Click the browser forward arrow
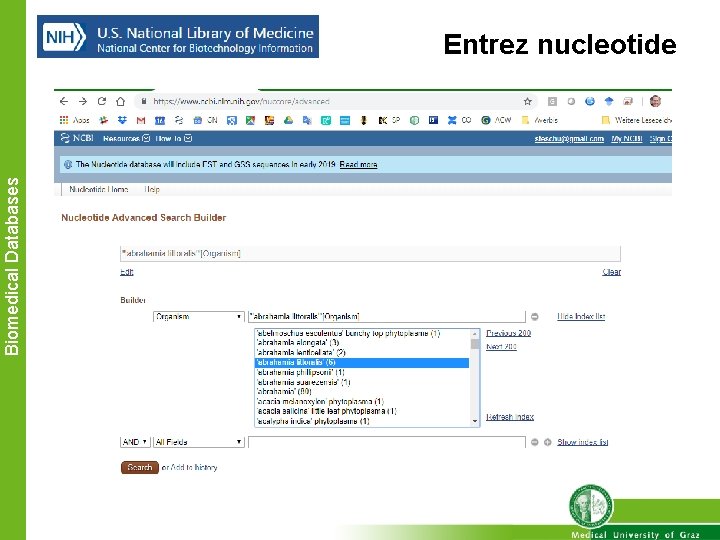This screenshot has height=540, width=720. click(x=83, y=101)
